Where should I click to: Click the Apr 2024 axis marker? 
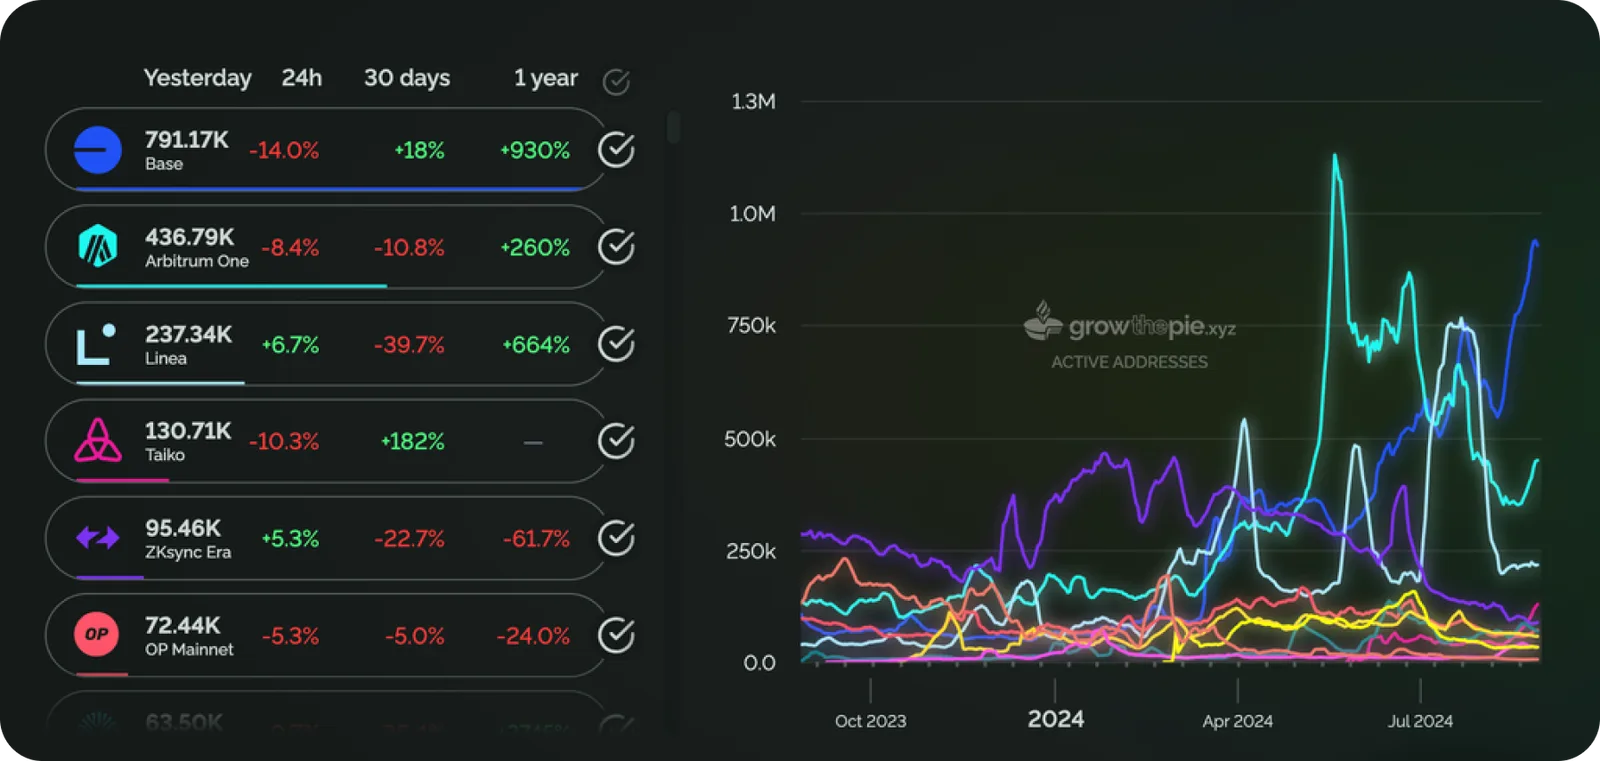tap(1237, 721)
